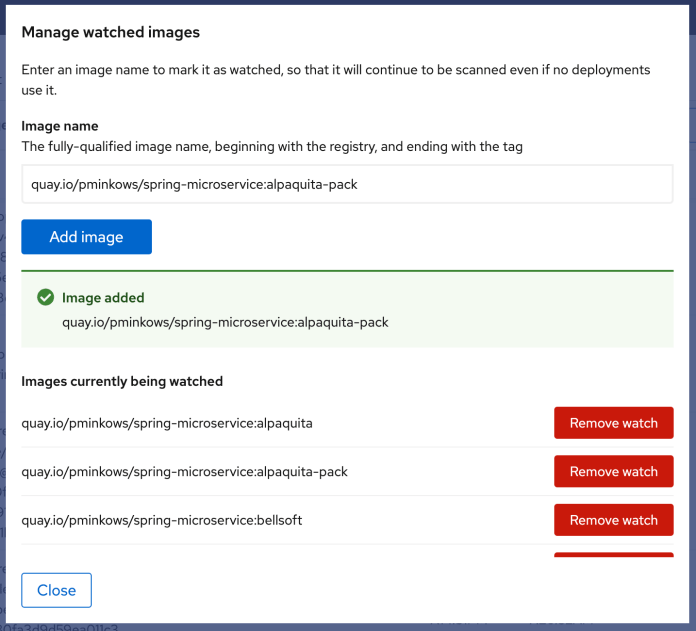
Task: Remove watch for spring-microservice:bellsoft image
Action: (x=613, y=520)
